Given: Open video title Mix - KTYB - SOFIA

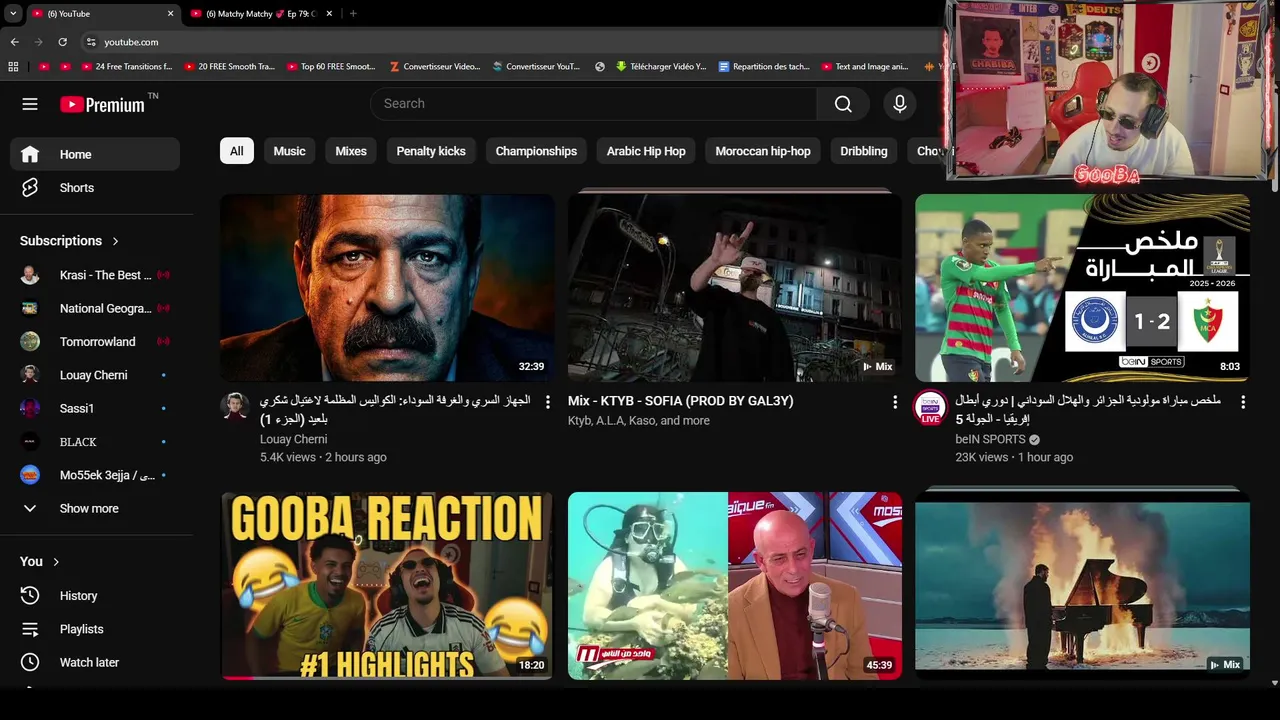Looking at the screenshot, I should 681,401.
